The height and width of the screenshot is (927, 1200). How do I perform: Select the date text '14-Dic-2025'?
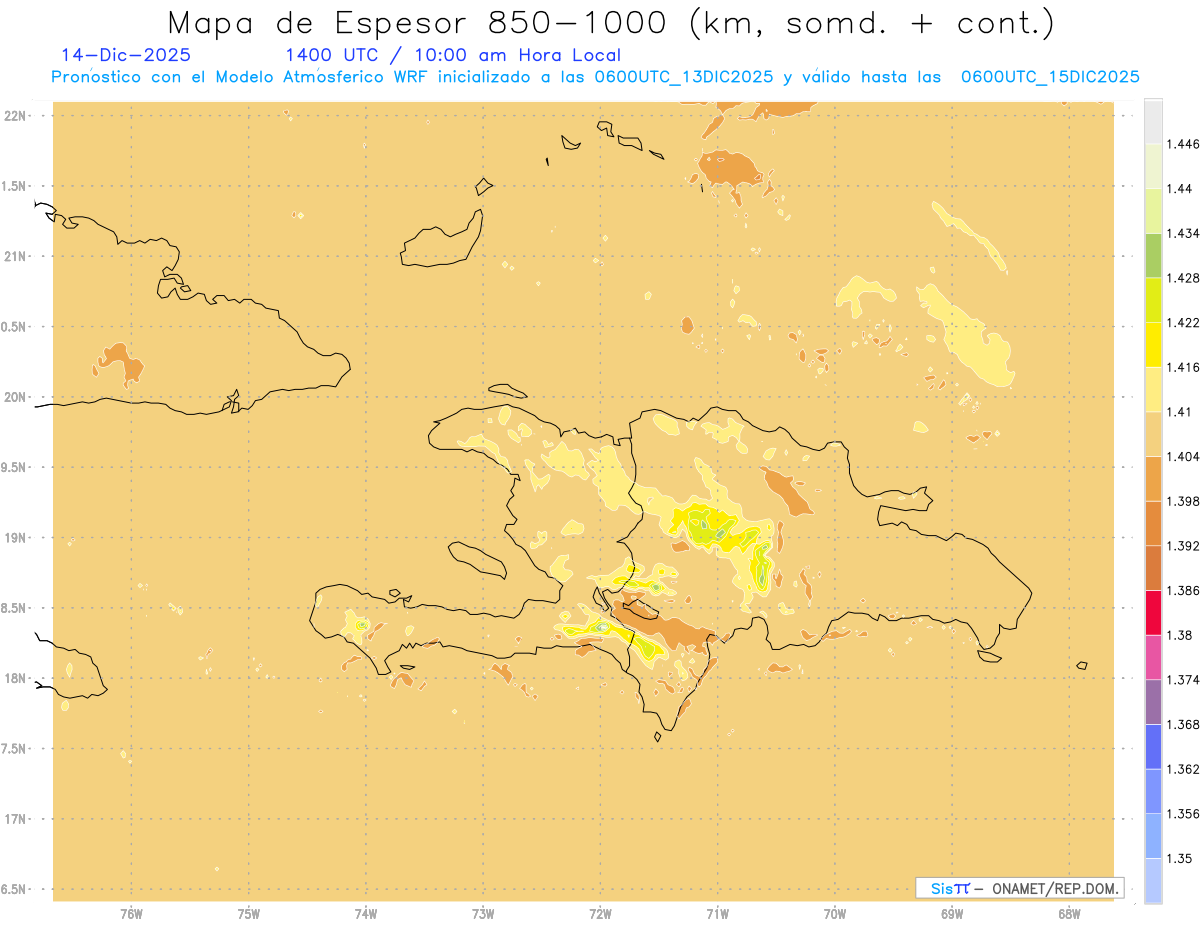(x=126, y=55)
